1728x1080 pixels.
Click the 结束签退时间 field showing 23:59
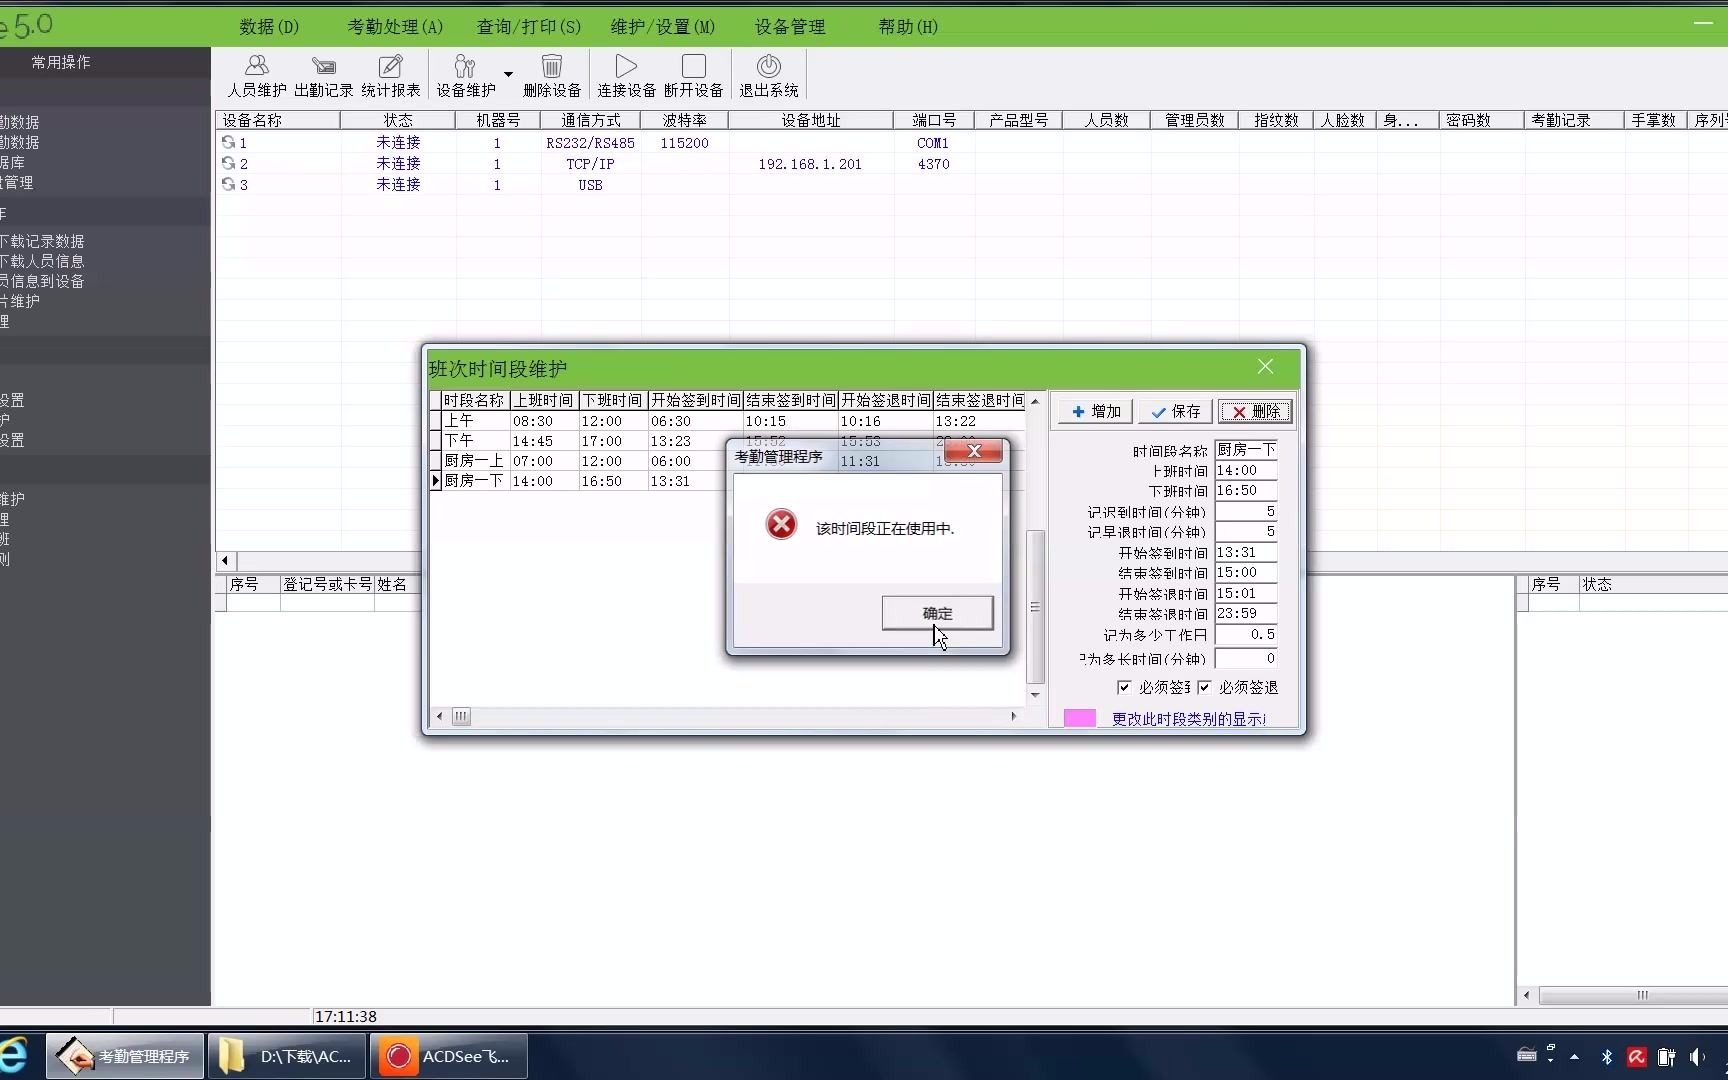click(x=1246, y=614)
